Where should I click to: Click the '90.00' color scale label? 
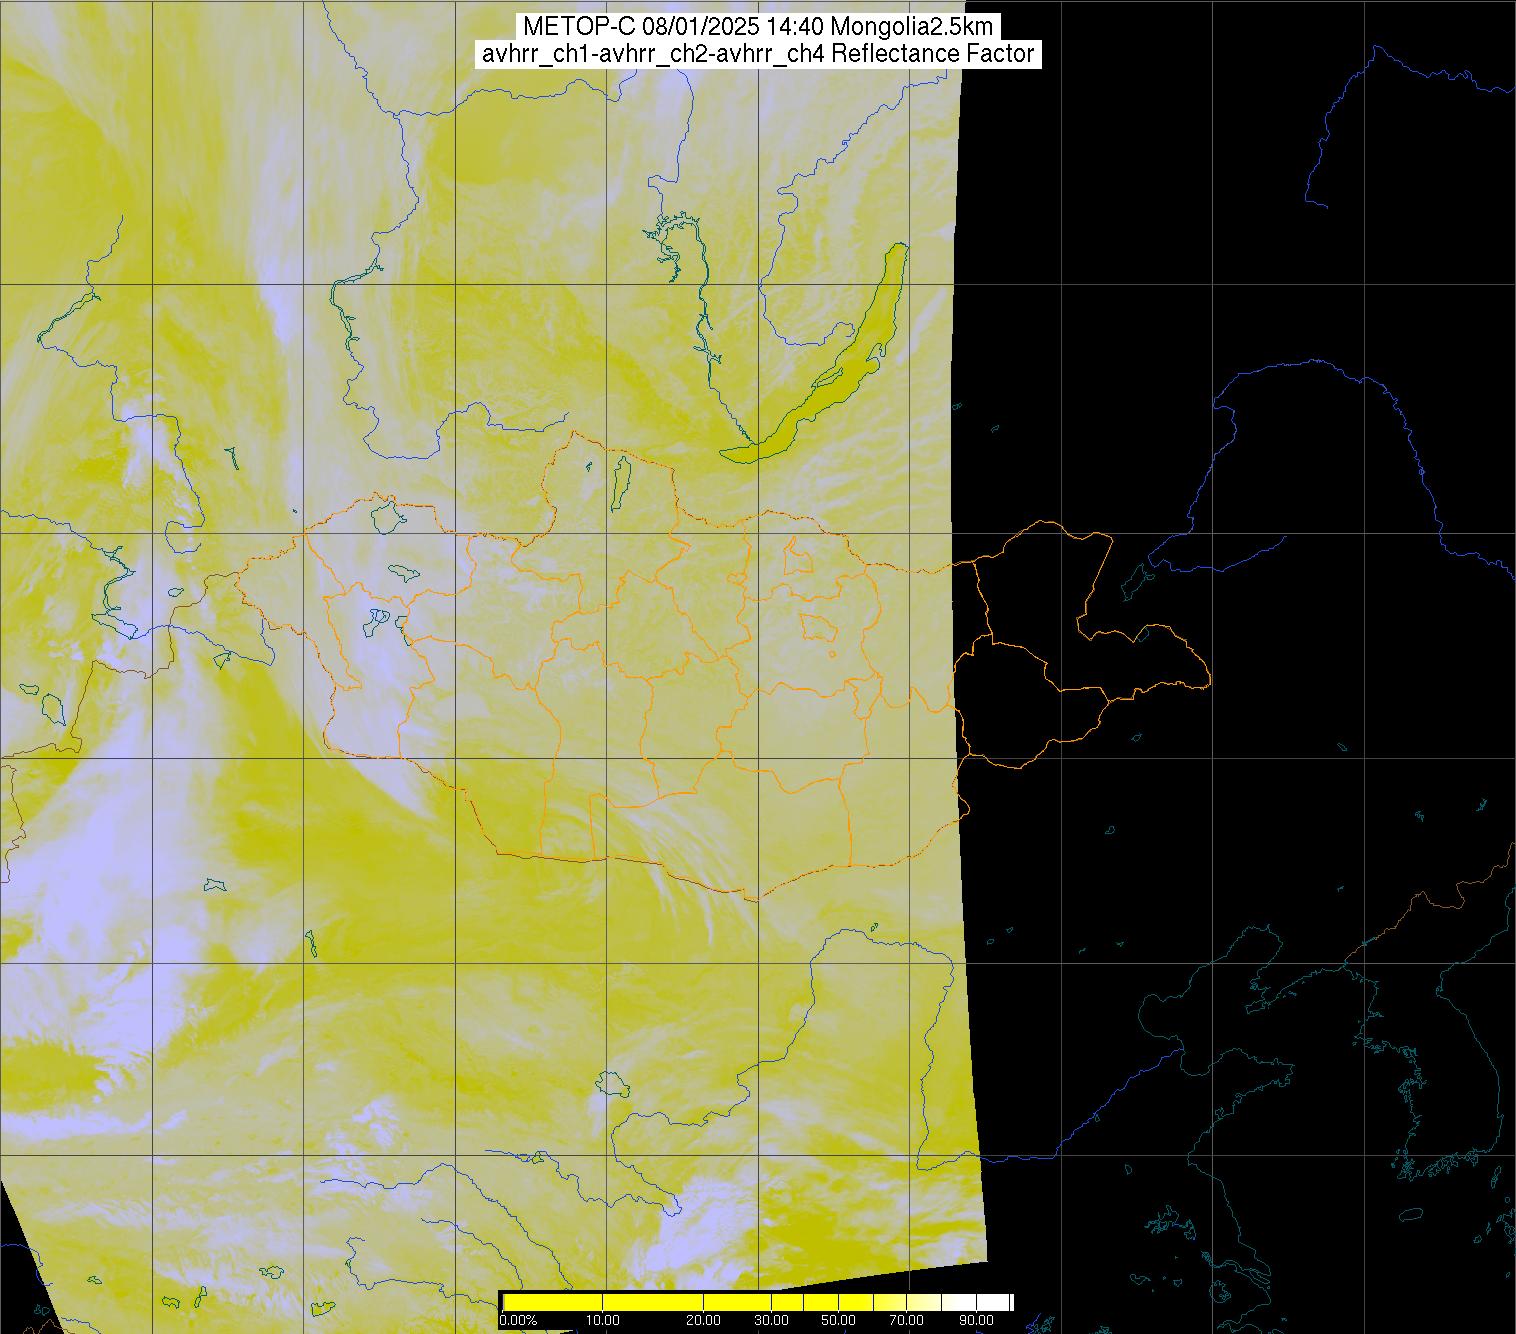click(974, 1322)
